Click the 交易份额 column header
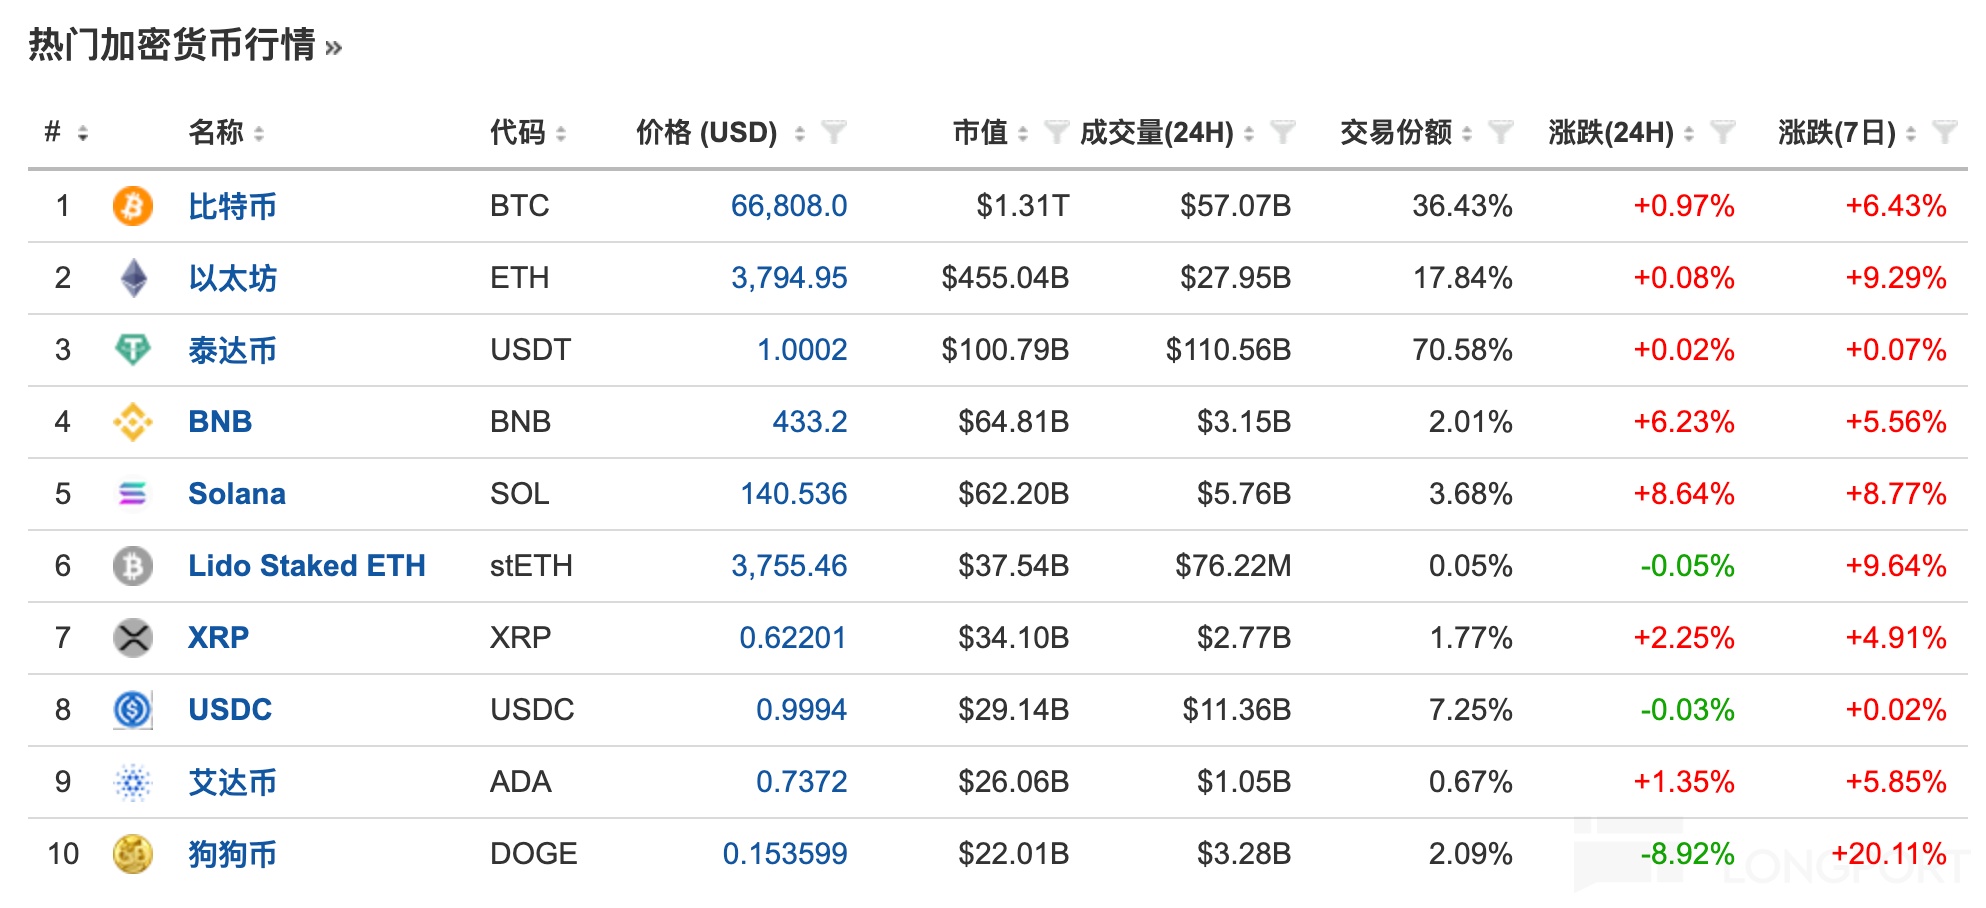1986x908 pixels. [1395, 132]
